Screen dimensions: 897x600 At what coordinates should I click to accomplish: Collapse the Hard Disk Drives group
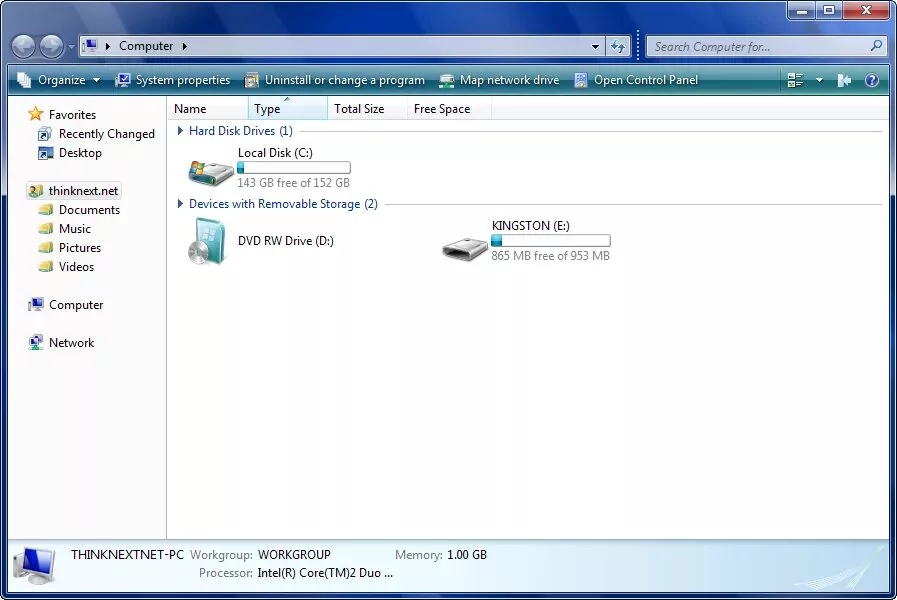(x=181, y=131)
